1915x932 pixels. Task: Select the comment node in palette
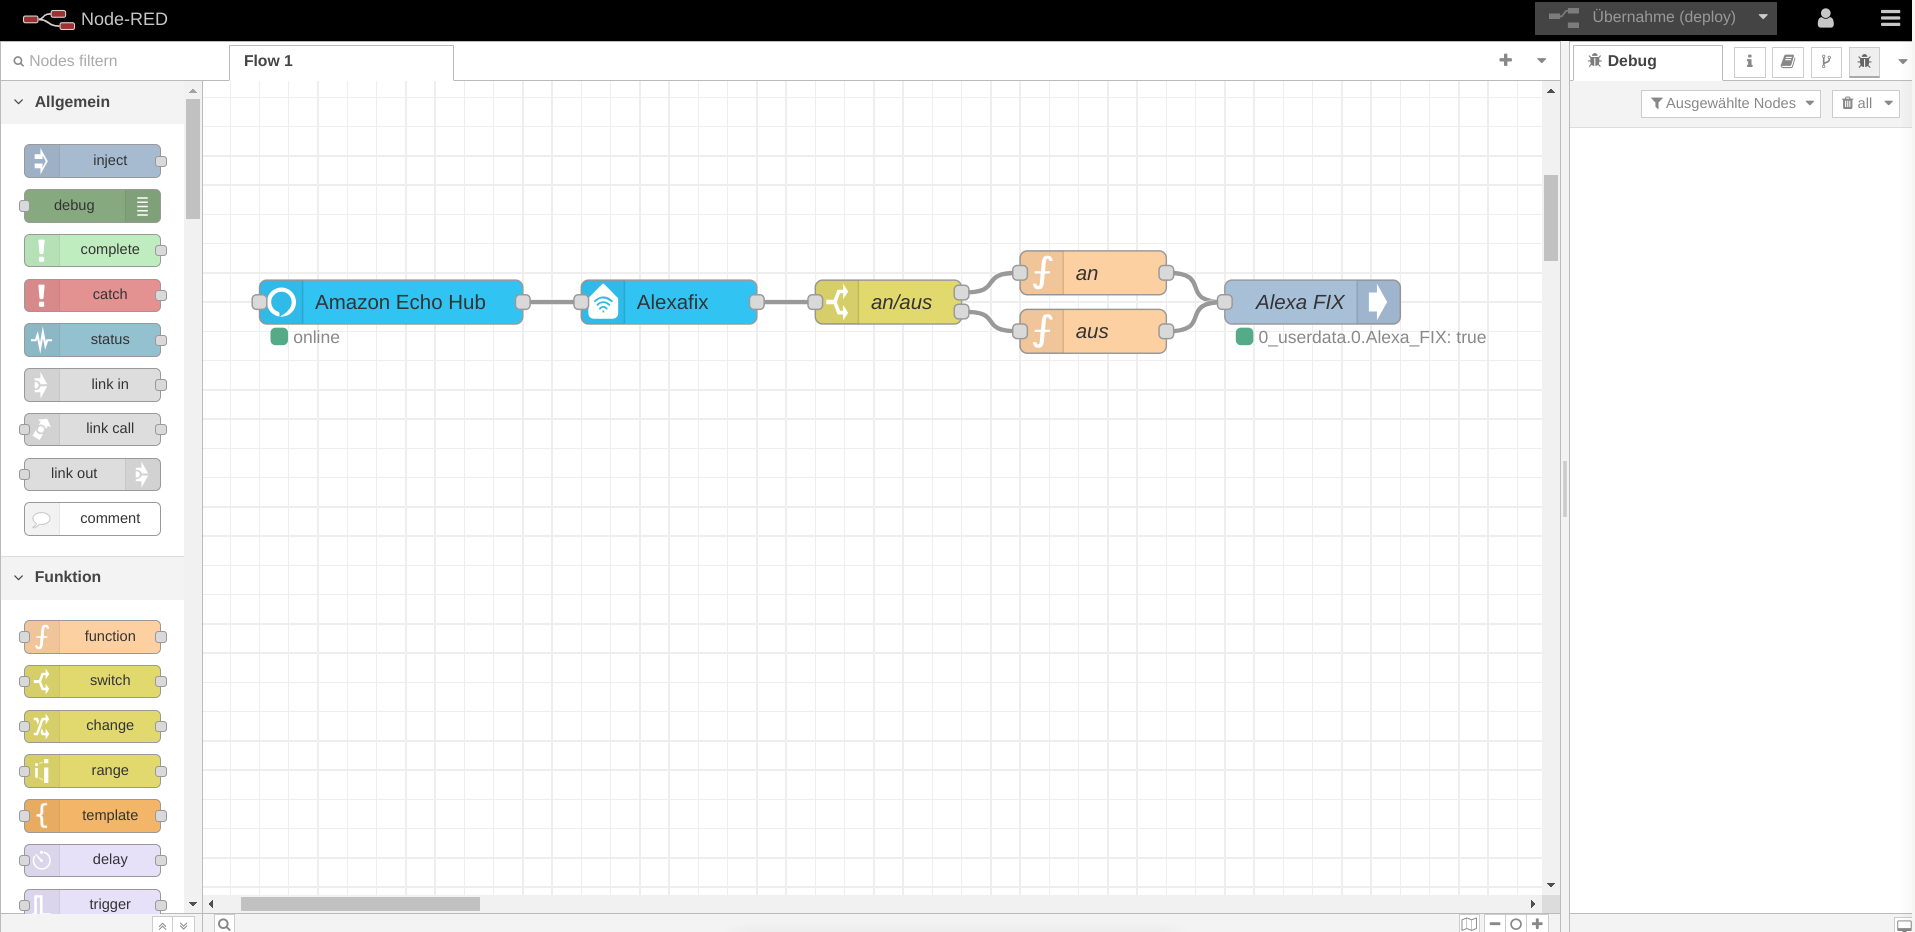coord(92,519)
